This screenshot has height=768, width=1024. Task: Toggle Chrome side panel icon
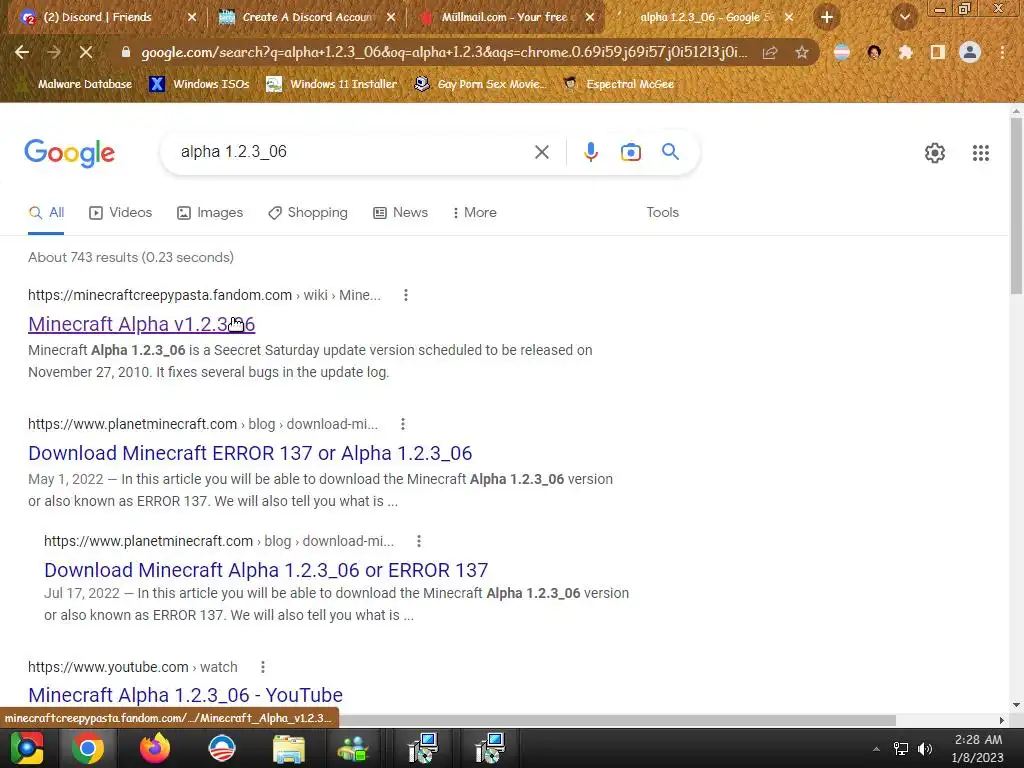point(938,52)
